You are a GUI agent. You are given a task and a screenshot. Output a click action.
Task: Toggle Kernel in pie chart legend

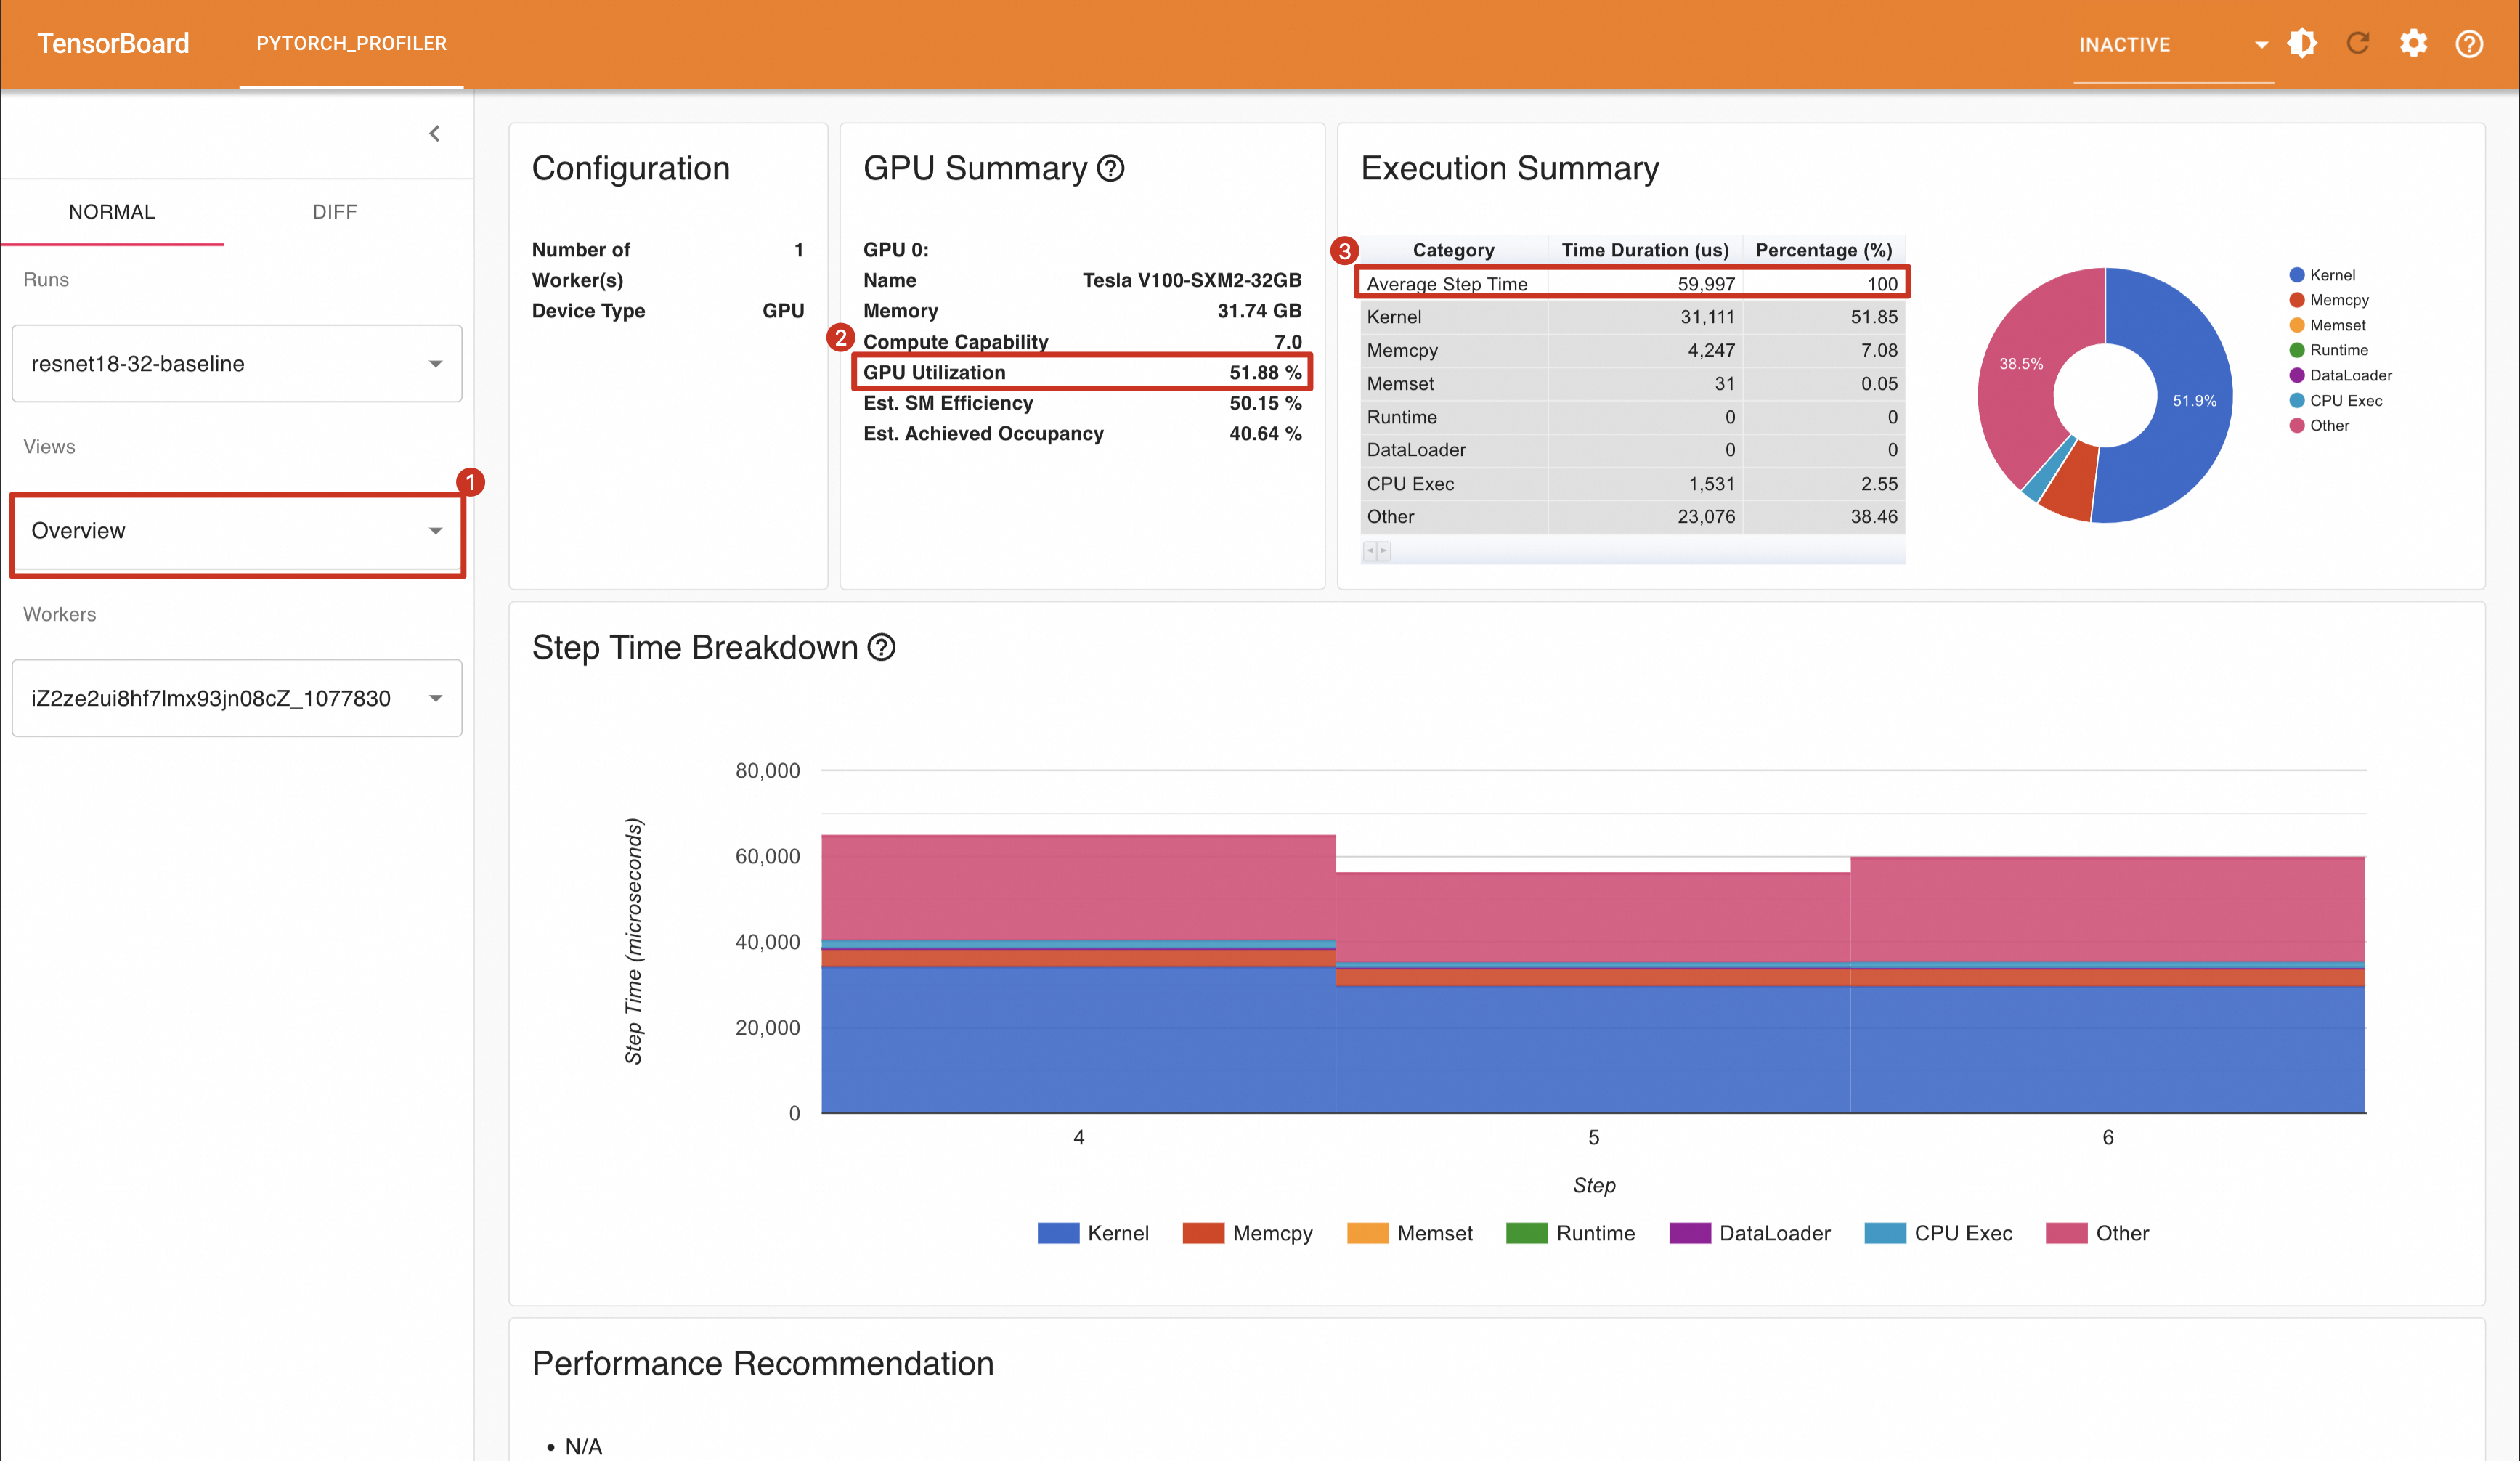pyautogui.click(x=2322, y=275)
